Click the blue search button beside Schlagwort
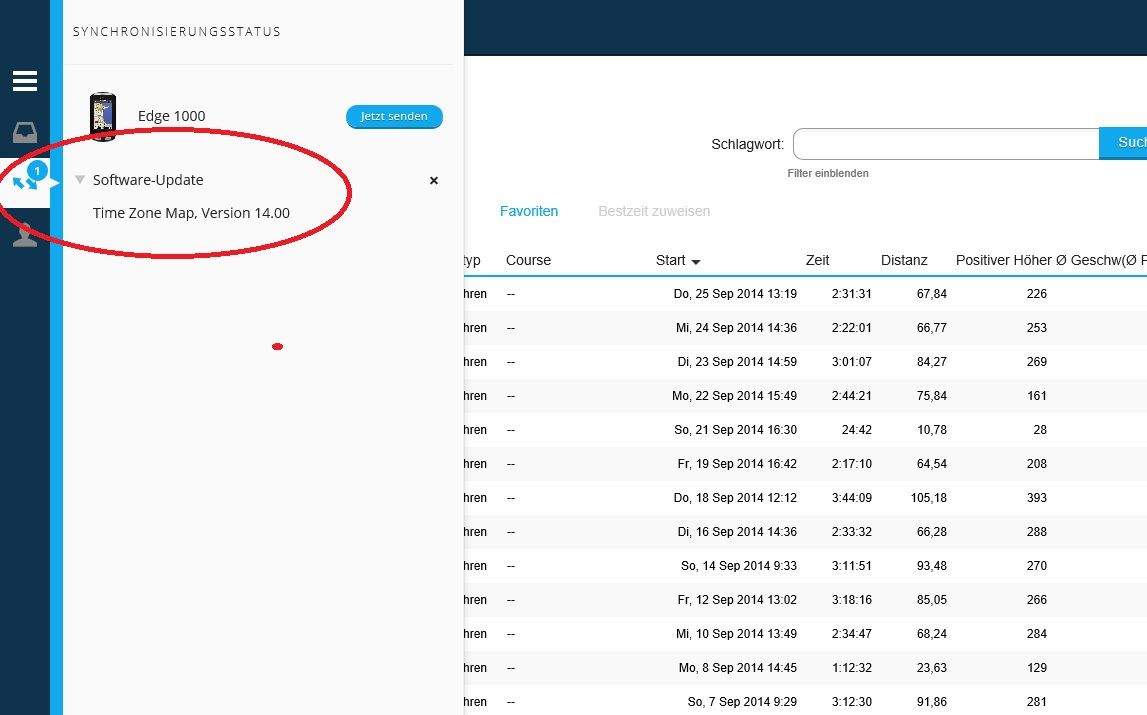 1123,143
